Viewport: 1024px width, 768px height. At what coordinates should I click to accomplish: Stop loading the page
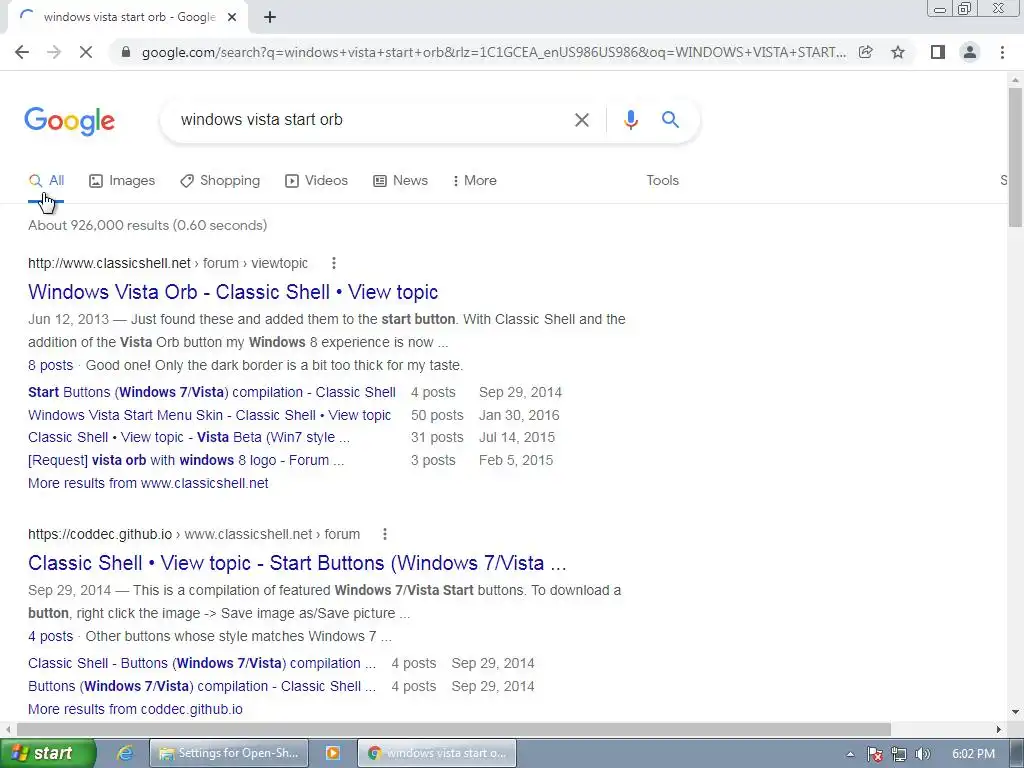click(x=86, y=52)
